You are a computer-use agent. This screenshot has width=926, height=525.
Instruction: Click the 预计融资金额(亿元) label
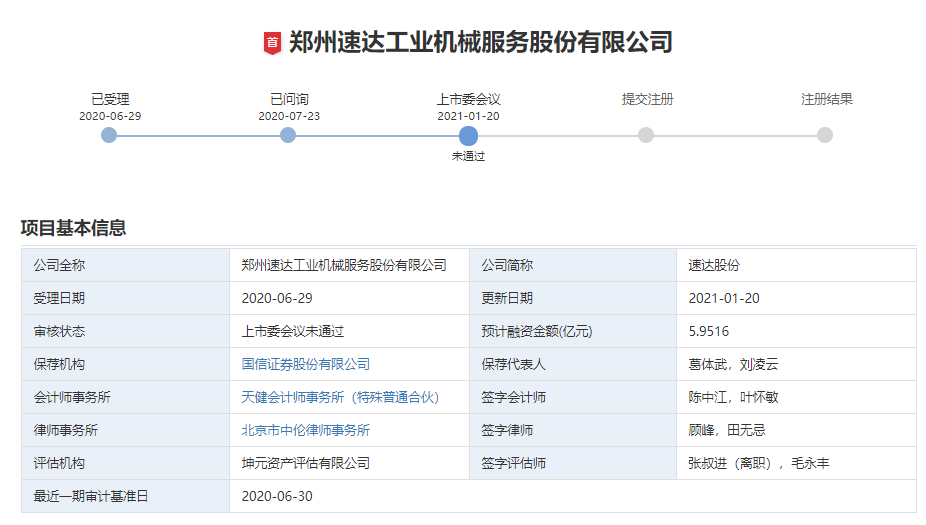pos(536,331)
